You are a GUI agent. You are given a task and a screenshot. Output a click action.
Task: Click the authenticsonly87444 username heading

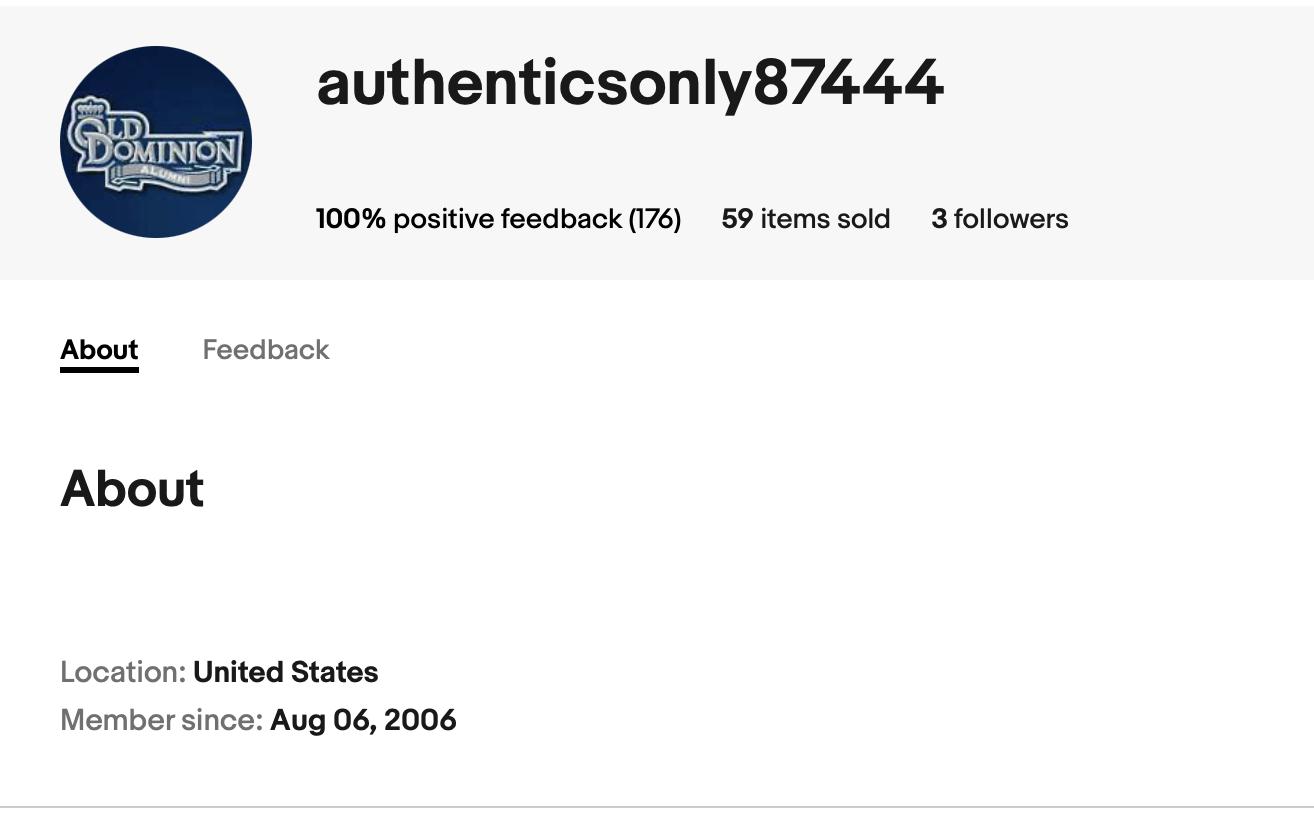pyautogui.click(x=630, y=82)
